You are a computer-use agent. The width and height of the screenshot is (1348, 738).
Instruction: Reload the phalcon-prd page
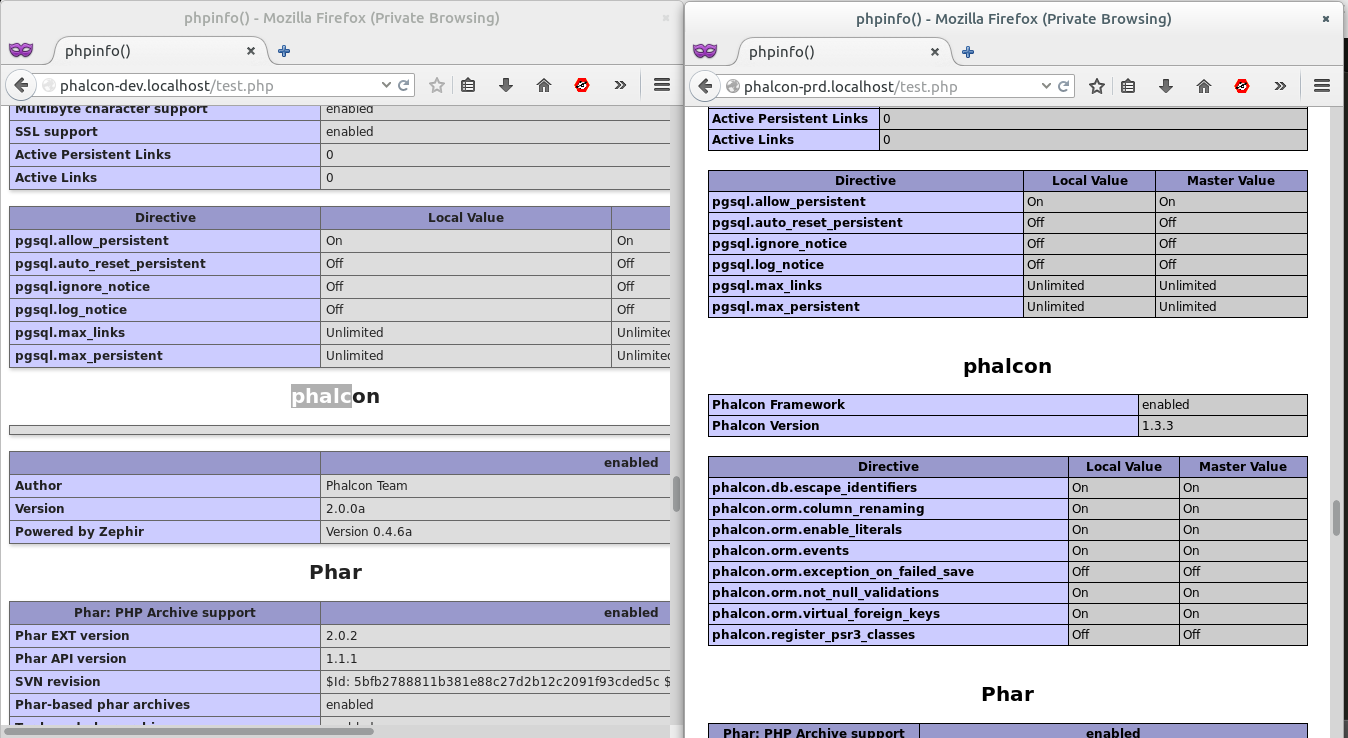tap(1064, 86)
